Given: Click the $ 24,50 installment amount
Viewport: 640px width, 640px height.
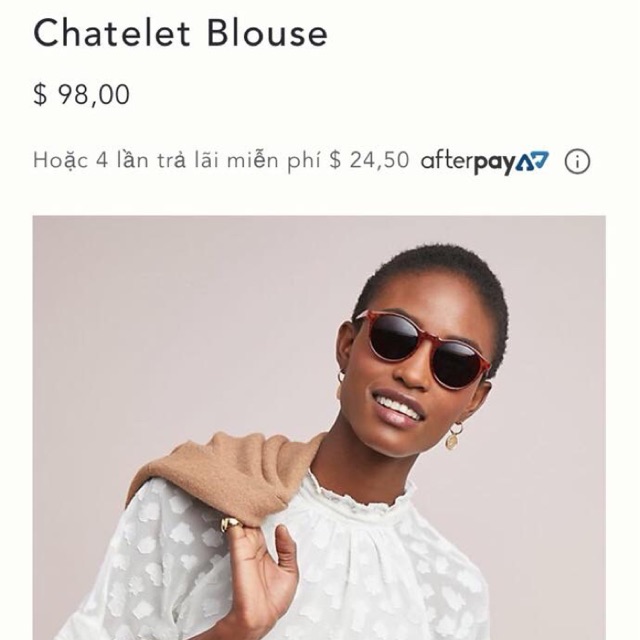Looking at the screenshot, I should (369, 160).
